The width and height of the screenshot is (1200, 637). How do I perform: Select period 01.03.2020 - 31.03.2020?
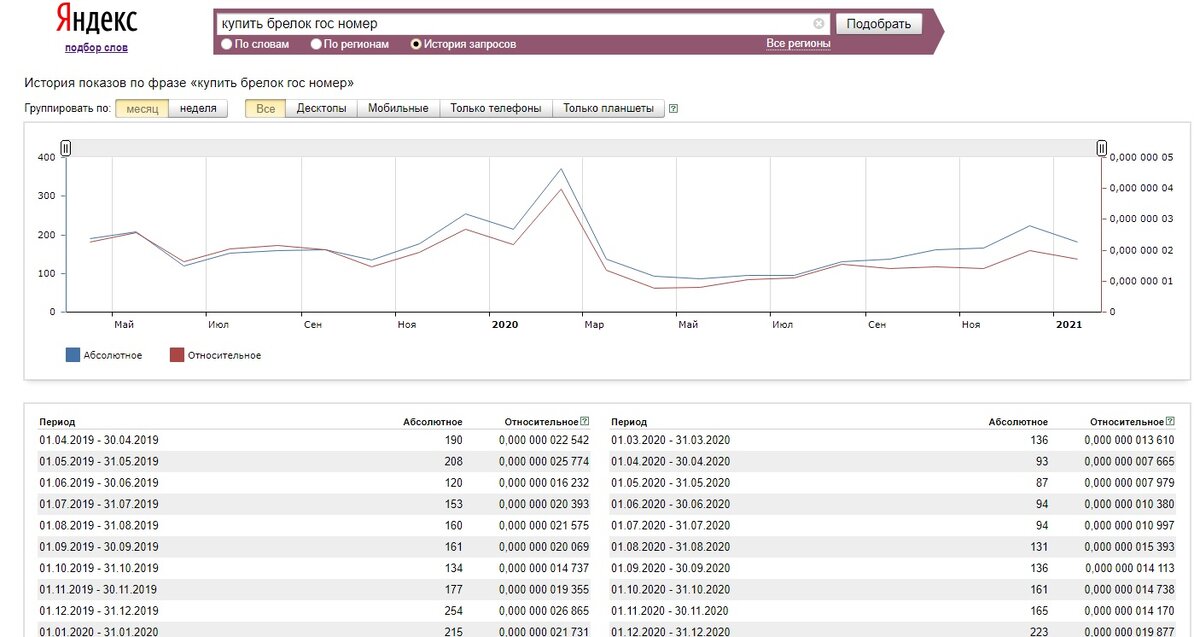coord(671,440)
